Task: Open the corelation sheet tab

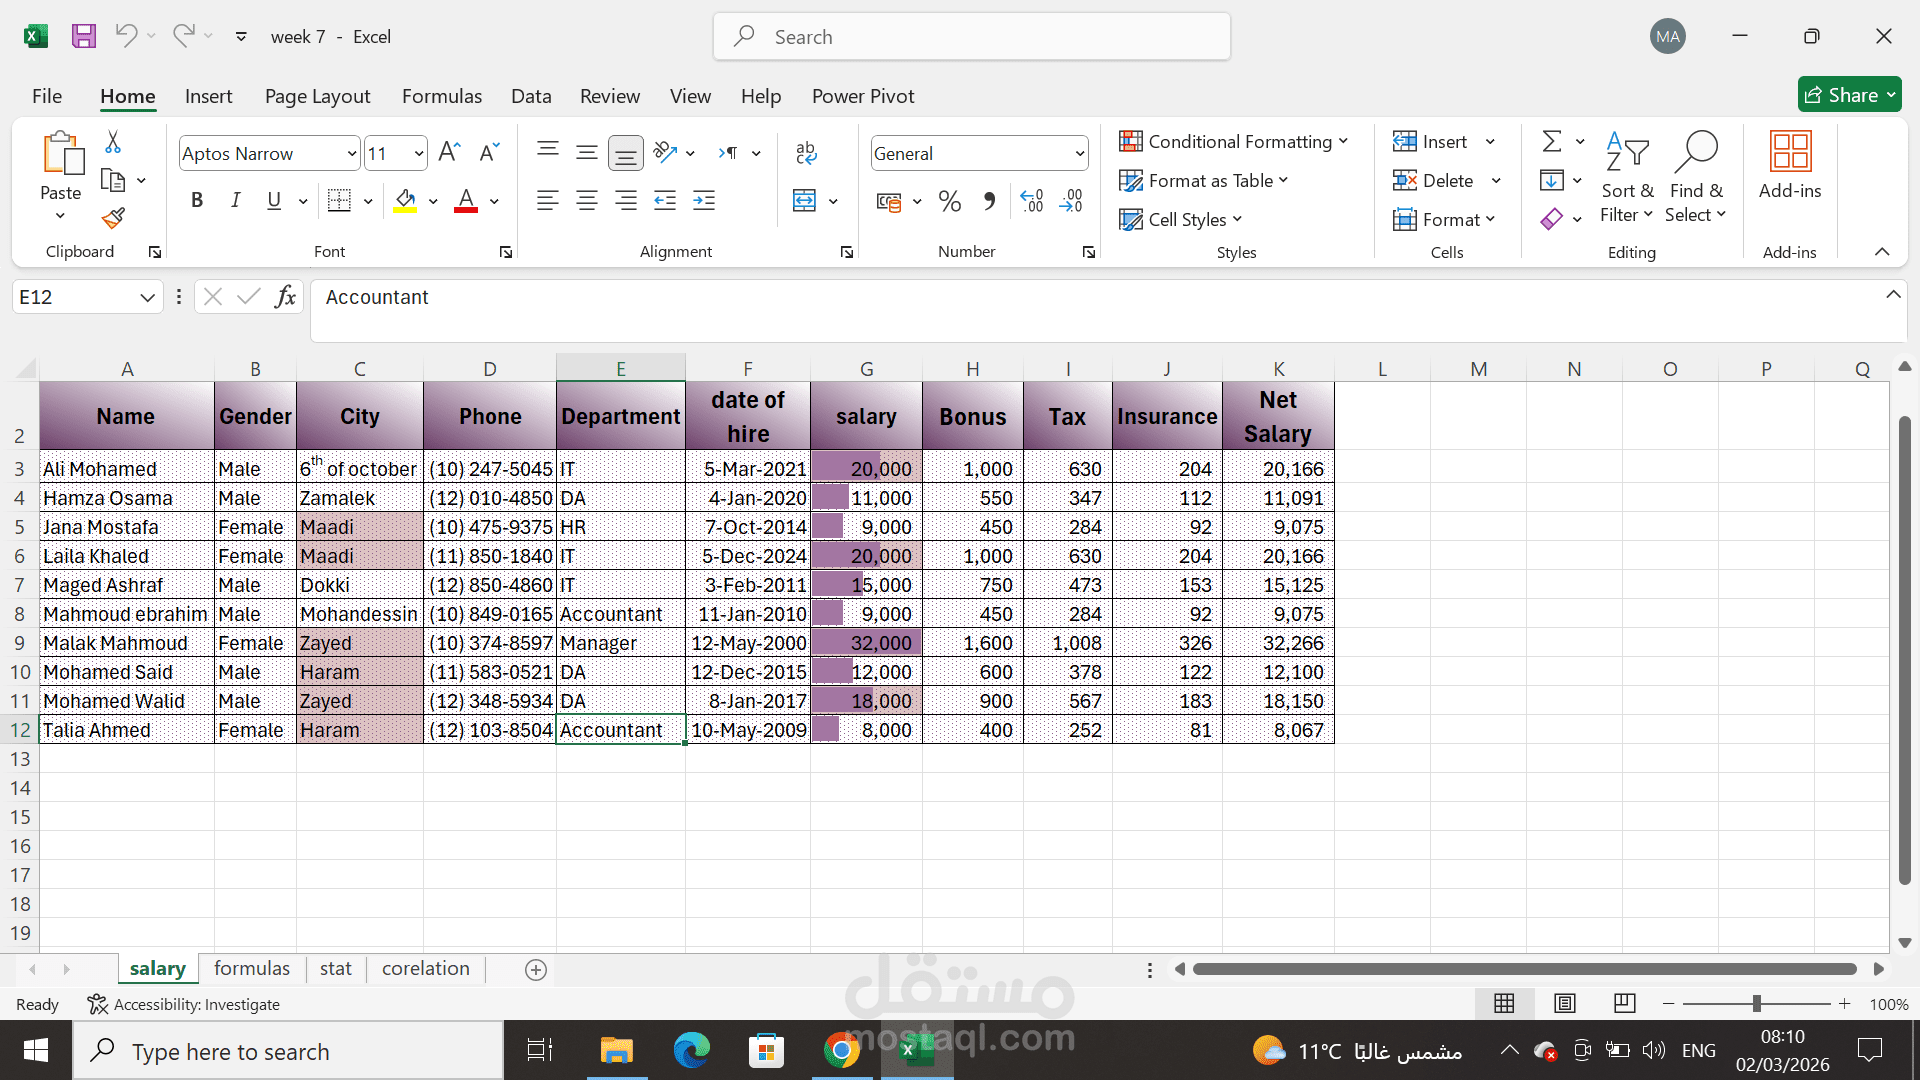Action: (425, 968)
